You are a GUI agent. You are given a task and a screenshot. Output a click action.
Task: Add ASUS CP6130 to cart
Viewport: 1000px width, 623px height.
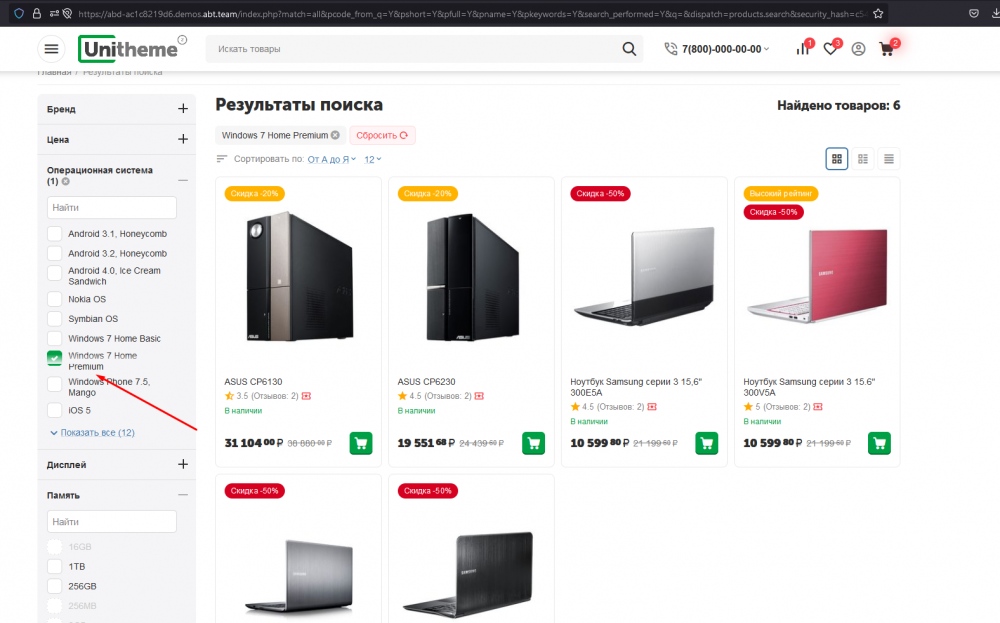(x=362, y=443)
